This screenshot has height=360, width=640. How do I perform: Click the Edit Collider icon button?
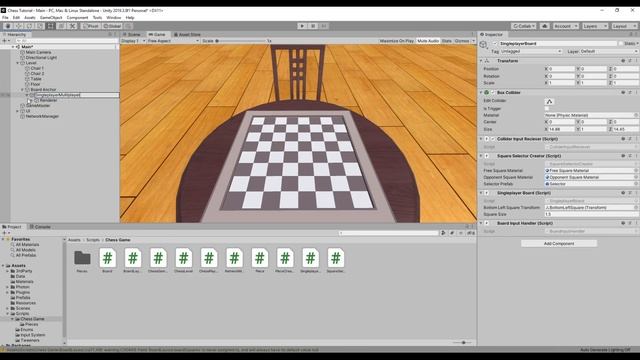(549, 101)
